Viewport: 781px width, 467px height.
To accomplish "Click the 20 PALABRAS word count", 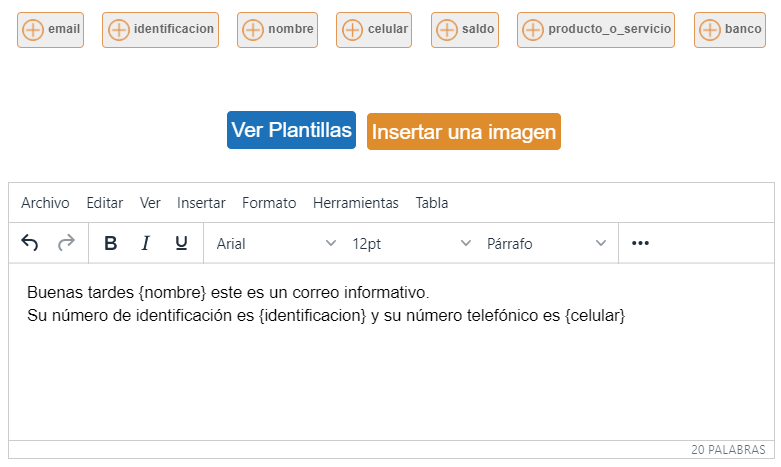I will tap(728, 450).
